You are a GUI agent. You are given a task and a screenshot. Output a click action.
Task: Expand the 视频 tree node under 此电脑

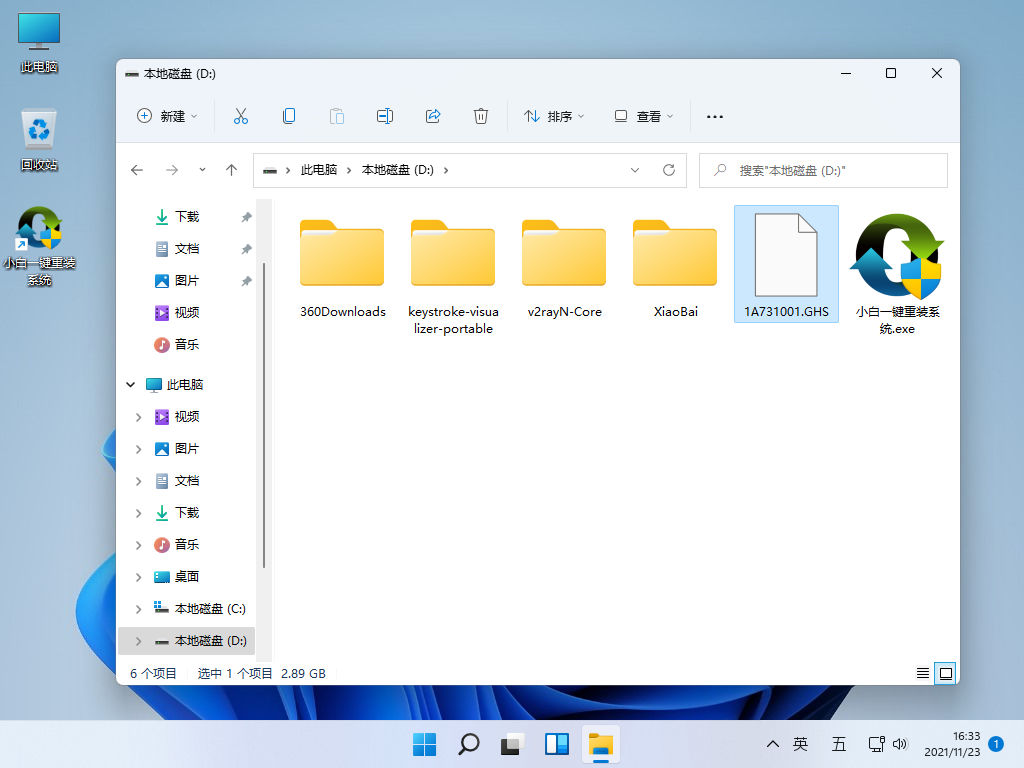point(138,417)
